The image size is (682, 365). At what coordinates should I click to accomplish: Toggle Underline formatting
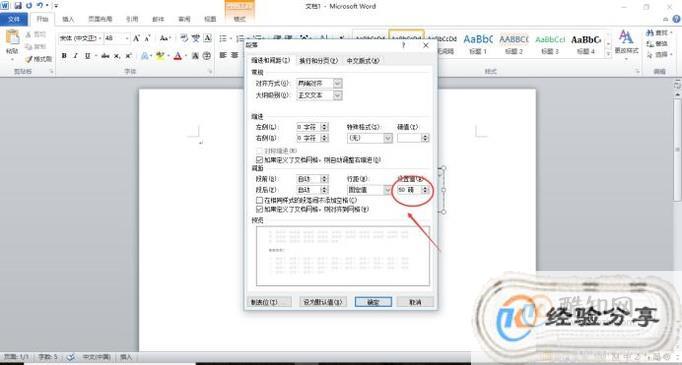87,56
